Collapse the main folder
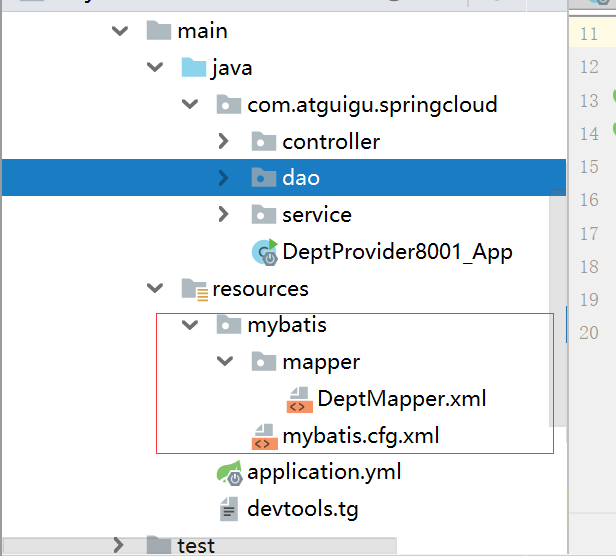 [x=120, y=31]
